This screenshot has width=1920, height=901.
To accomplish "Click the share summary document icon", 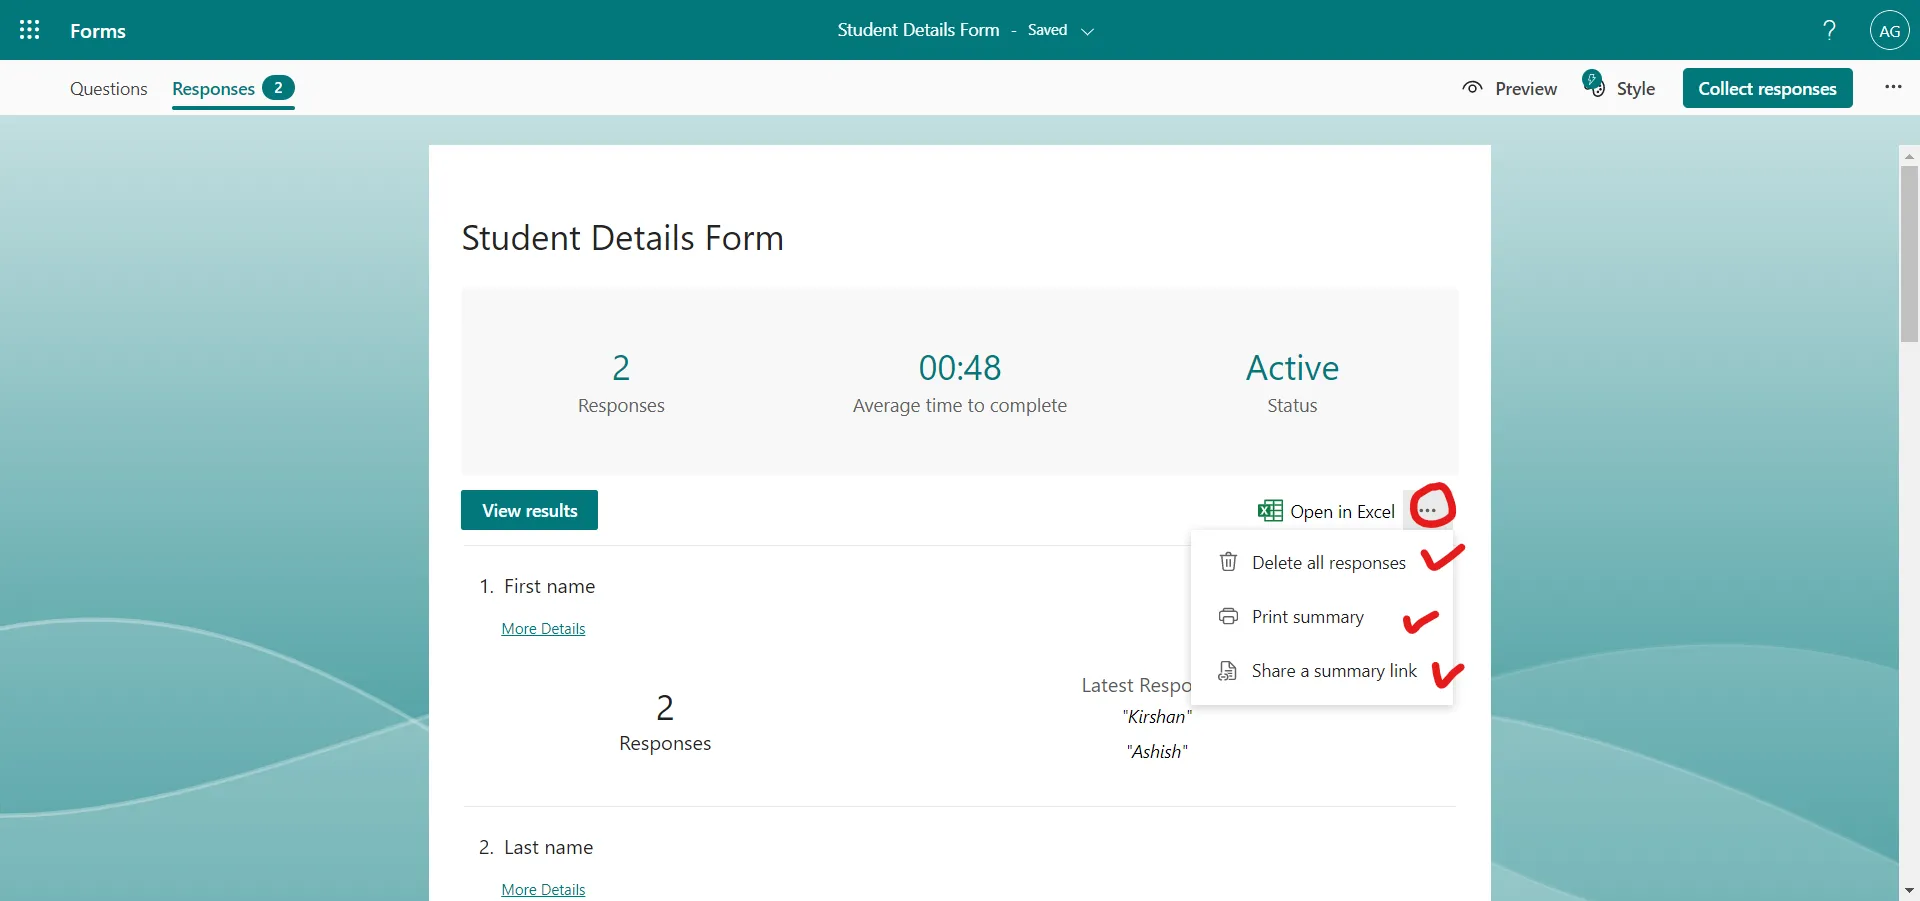I will click(x=1227, y=671).
